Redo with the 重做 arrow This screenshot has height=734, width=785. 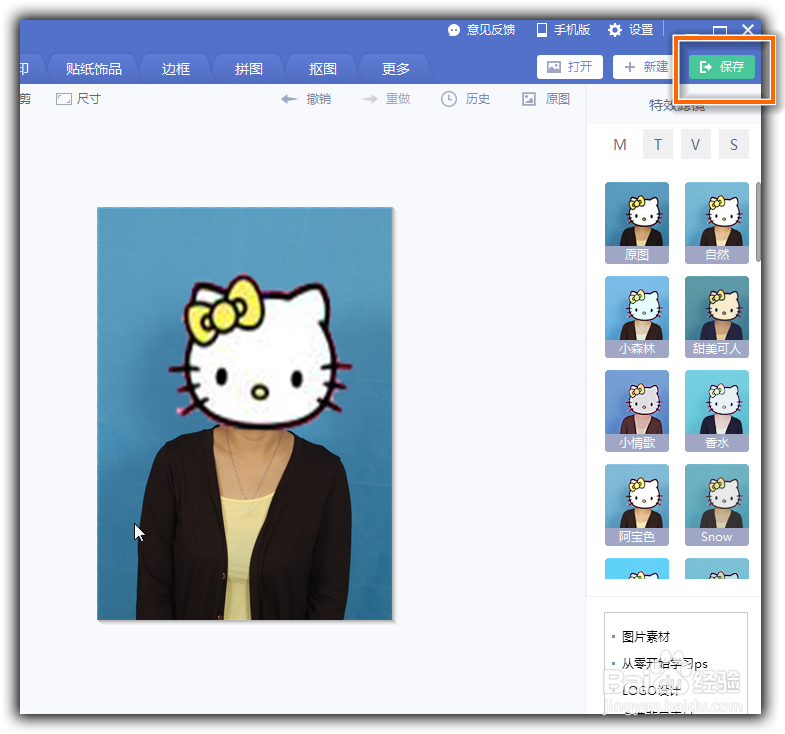coord(385,99)
